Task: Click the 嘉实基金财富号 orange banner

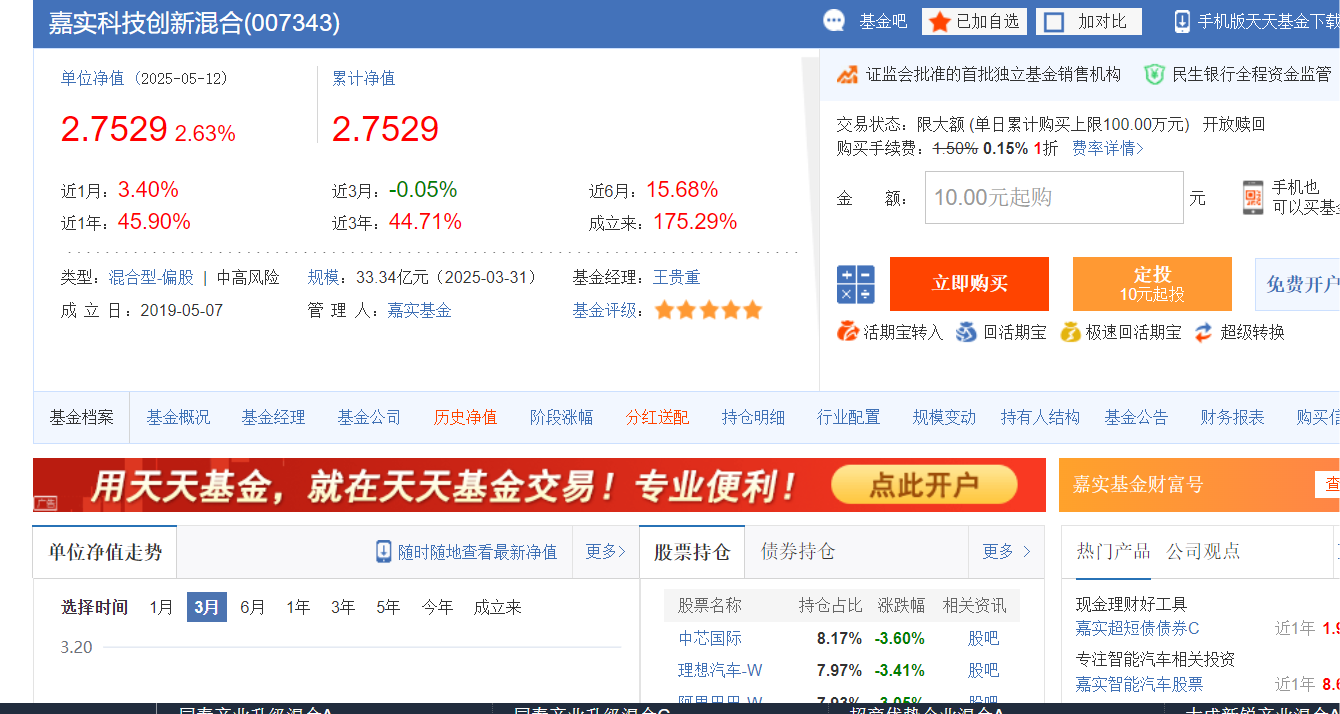Action: tap(1200, 485)
